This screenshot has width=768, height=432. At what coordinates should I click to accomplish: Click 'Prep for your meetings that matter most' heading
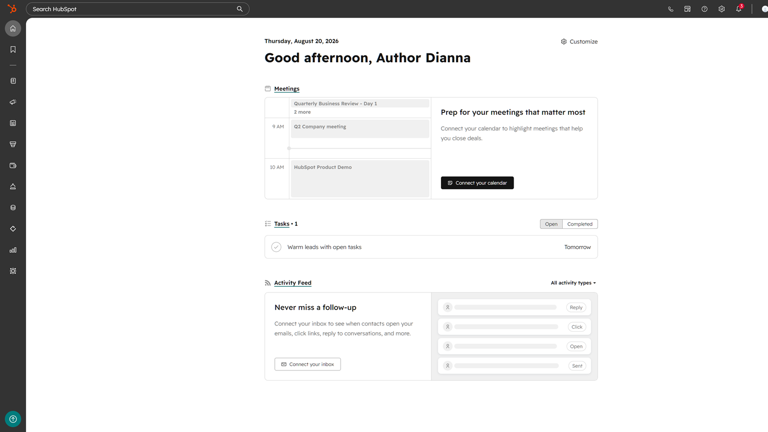tap(513, 112)
